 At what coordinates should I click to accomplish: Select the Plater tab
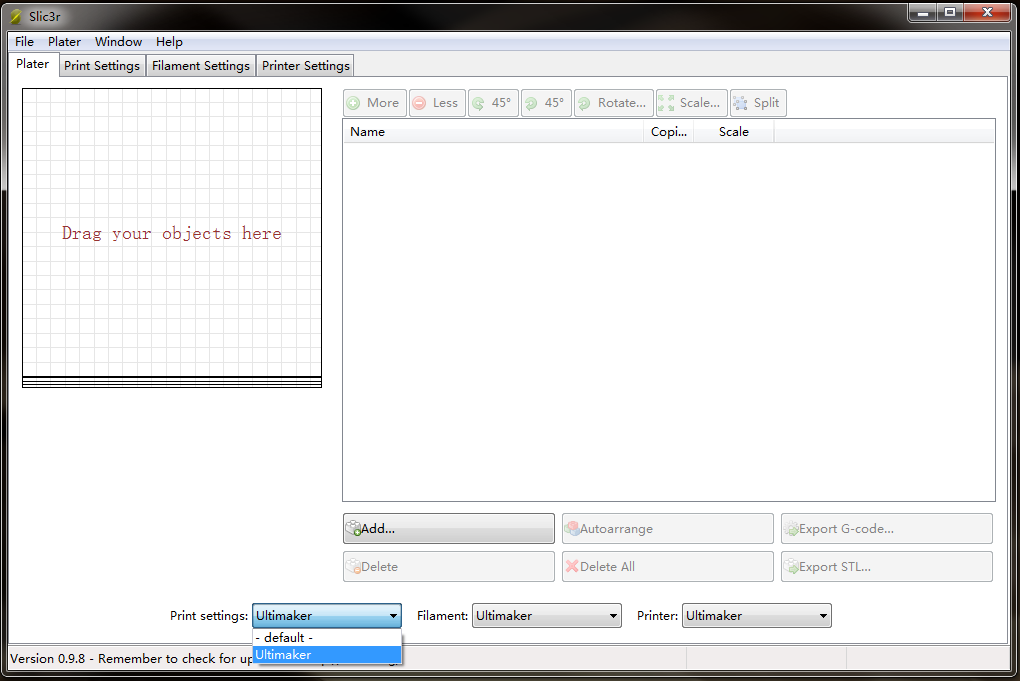[x=33, y=64]
